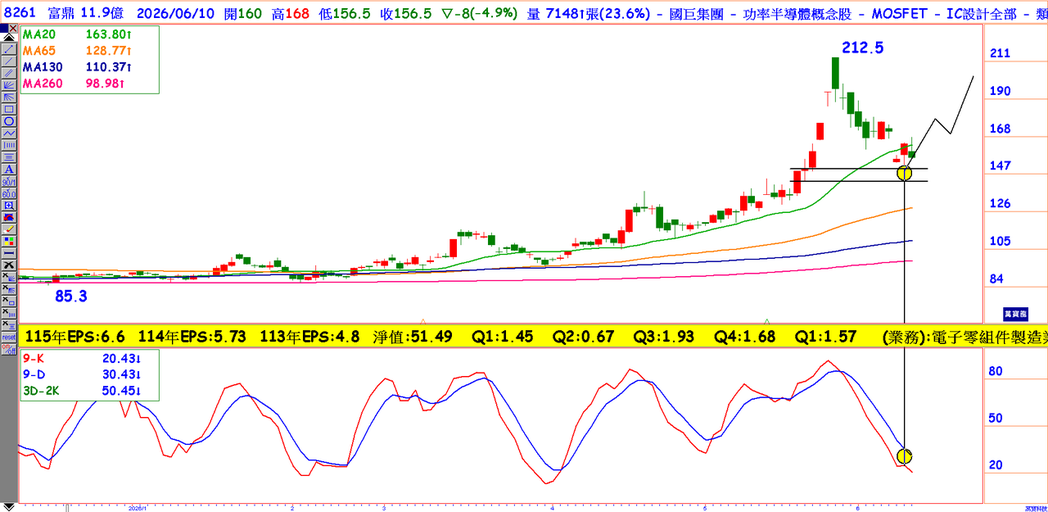Select the rectangle drawing tool
This screenshot has height=512, width=1048.
tap(9, 109)
